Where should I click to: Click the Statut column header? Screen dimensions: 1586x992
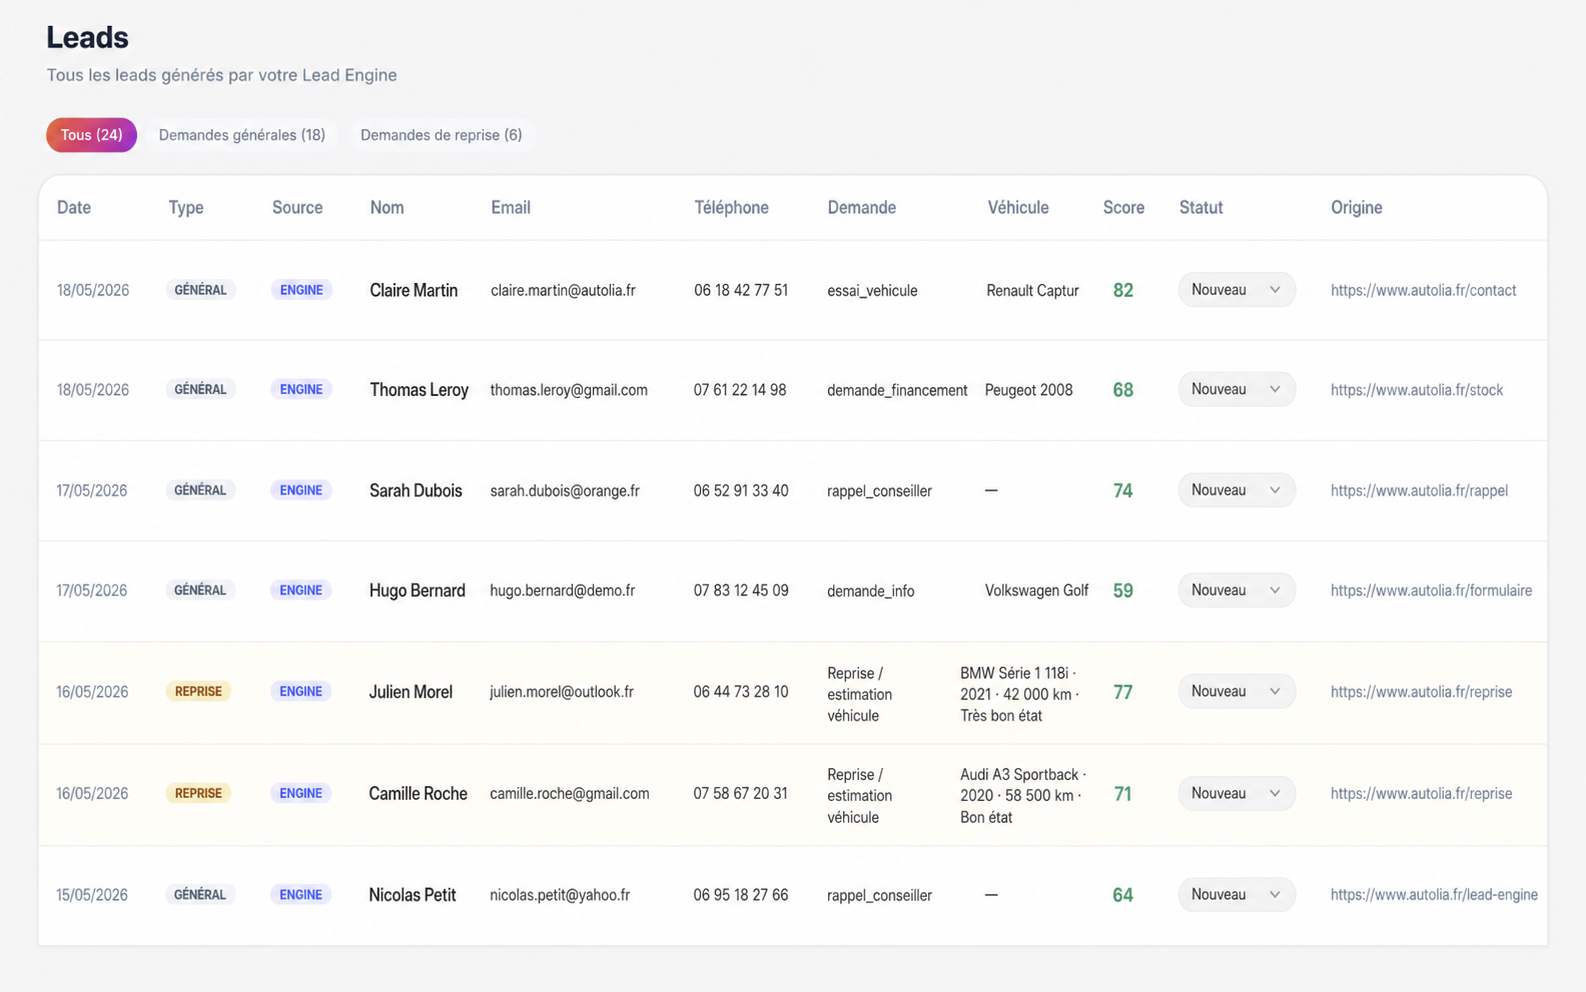pyautogui.click(x=1201, y=207)
